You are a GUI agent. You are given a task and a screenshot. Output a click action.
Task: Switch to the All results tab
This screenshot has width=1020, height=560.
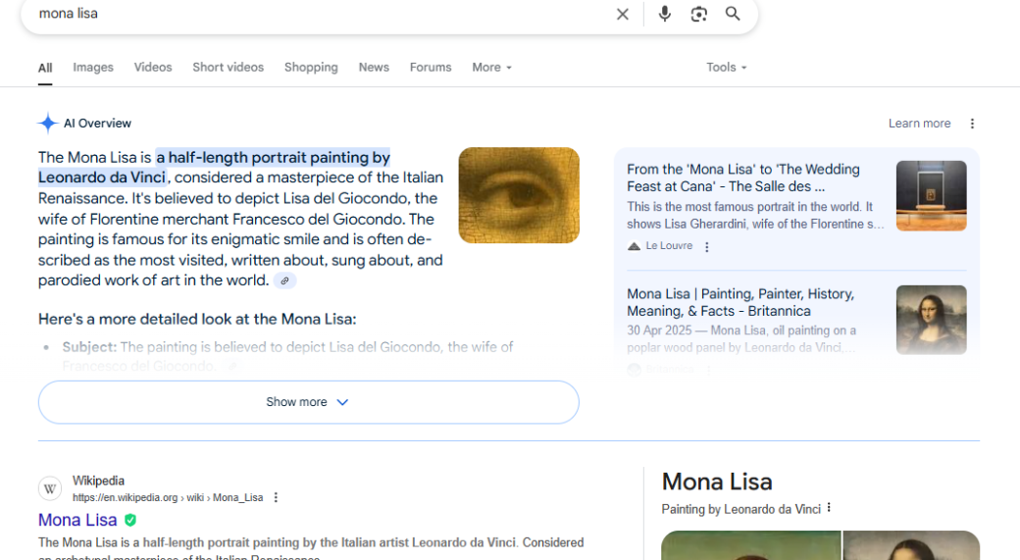(45, 68)
